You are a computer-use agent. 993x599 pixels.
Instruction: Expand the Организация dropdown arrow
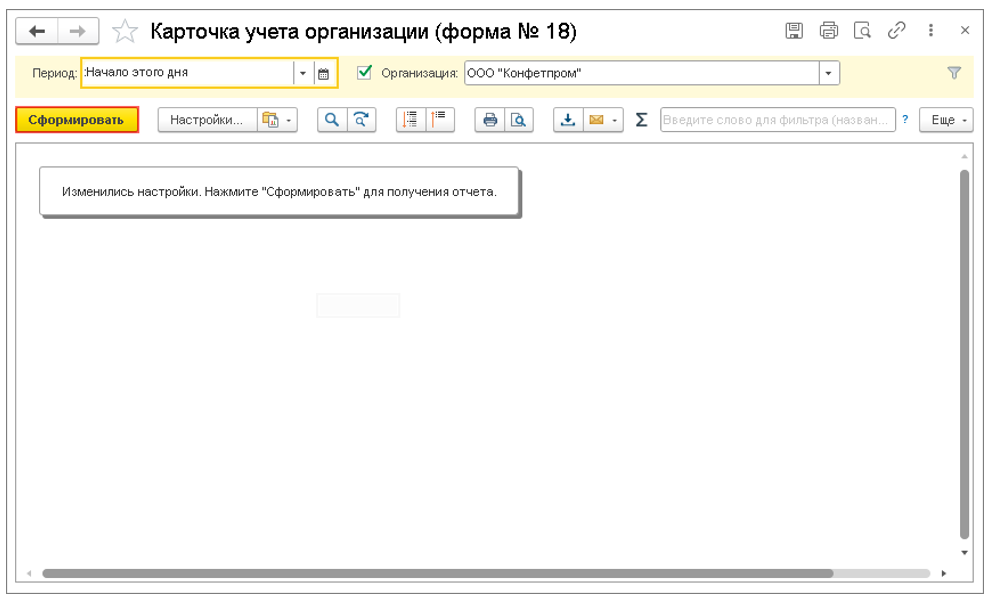pos(828,73)
